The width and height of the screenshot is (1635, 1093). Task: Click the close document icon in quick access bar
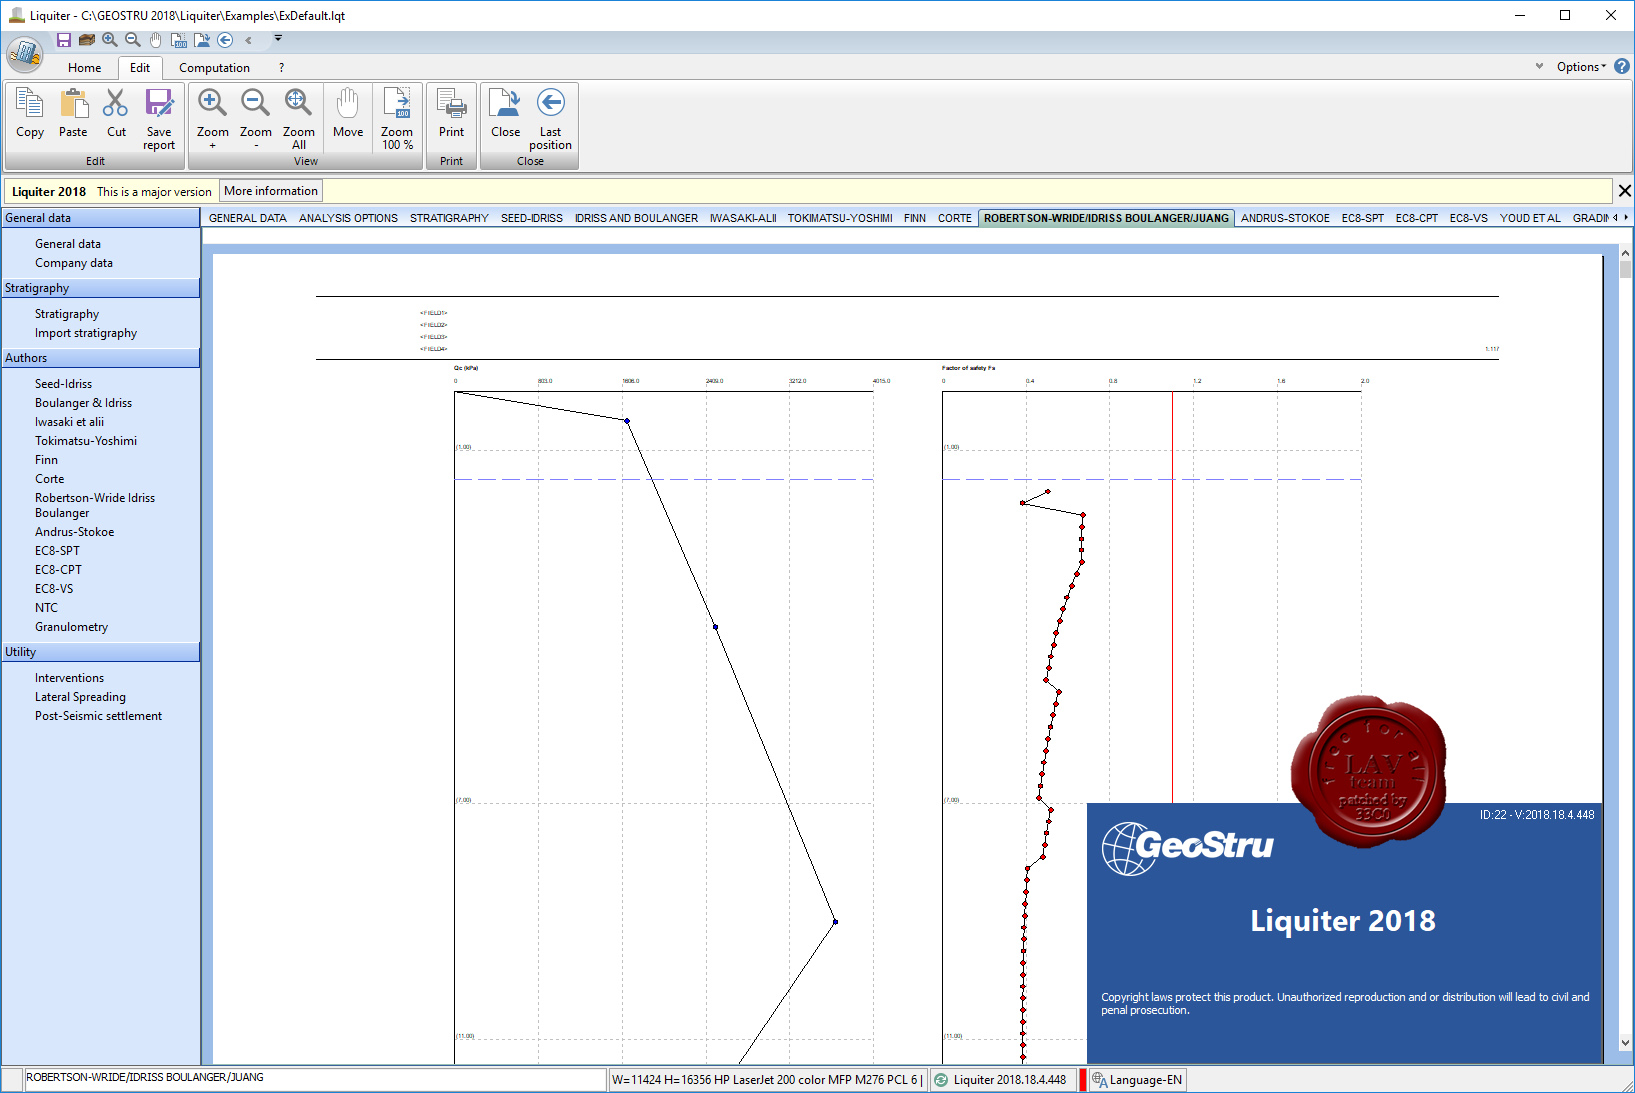[x=202, y=40]
